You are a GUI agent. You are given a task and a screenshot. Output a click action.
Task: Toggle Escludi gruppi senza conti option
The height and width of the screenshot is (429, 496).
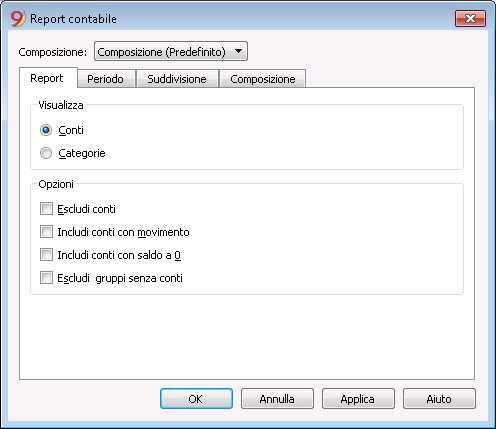tap(46, 278)
